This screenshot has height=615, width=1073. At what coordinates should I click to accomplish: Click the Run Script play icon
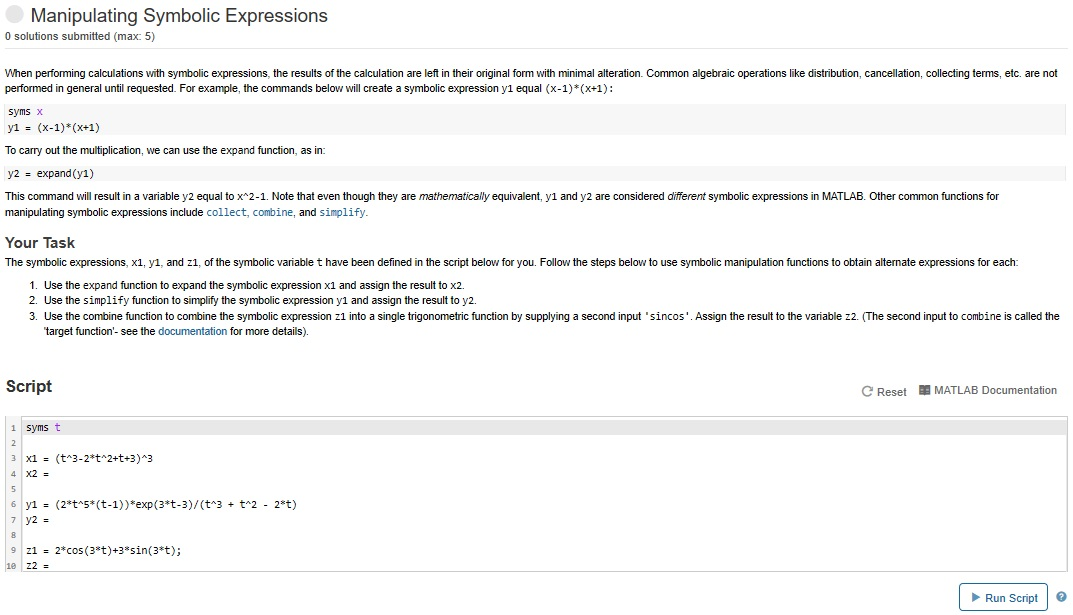975,598
